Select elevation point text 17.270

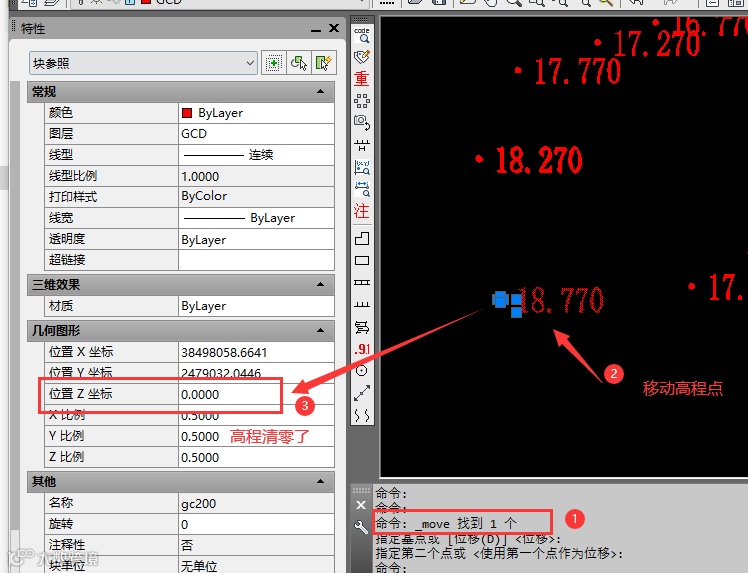[x=657, y=42]
